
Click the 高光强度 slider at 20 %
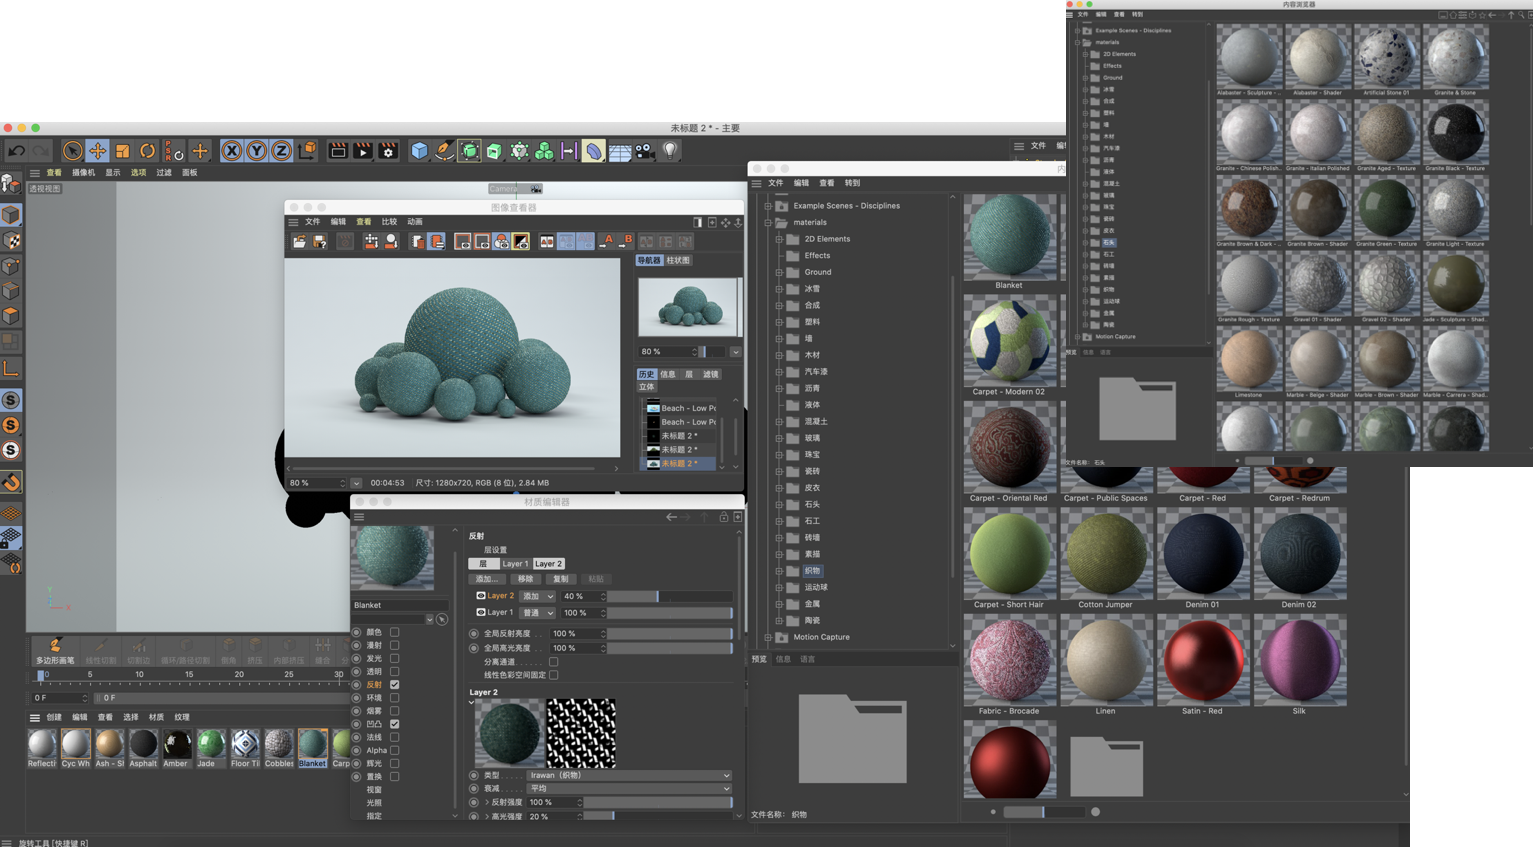658,816
